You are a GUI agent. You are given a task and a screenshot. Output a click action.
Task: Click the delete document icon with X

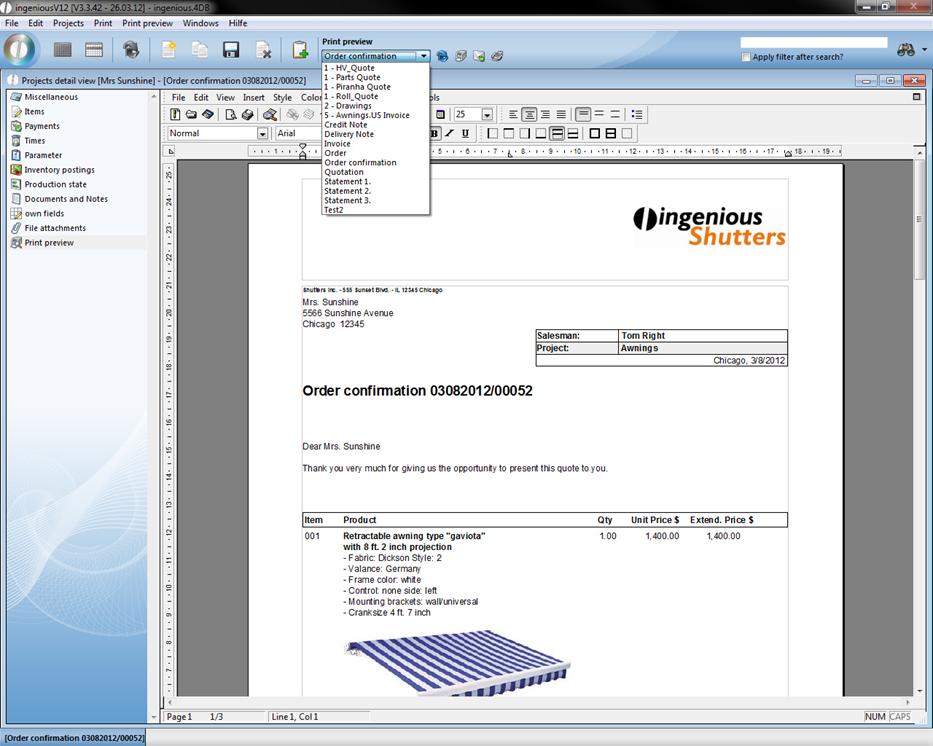pyautogui.click(x=263, y=50)
